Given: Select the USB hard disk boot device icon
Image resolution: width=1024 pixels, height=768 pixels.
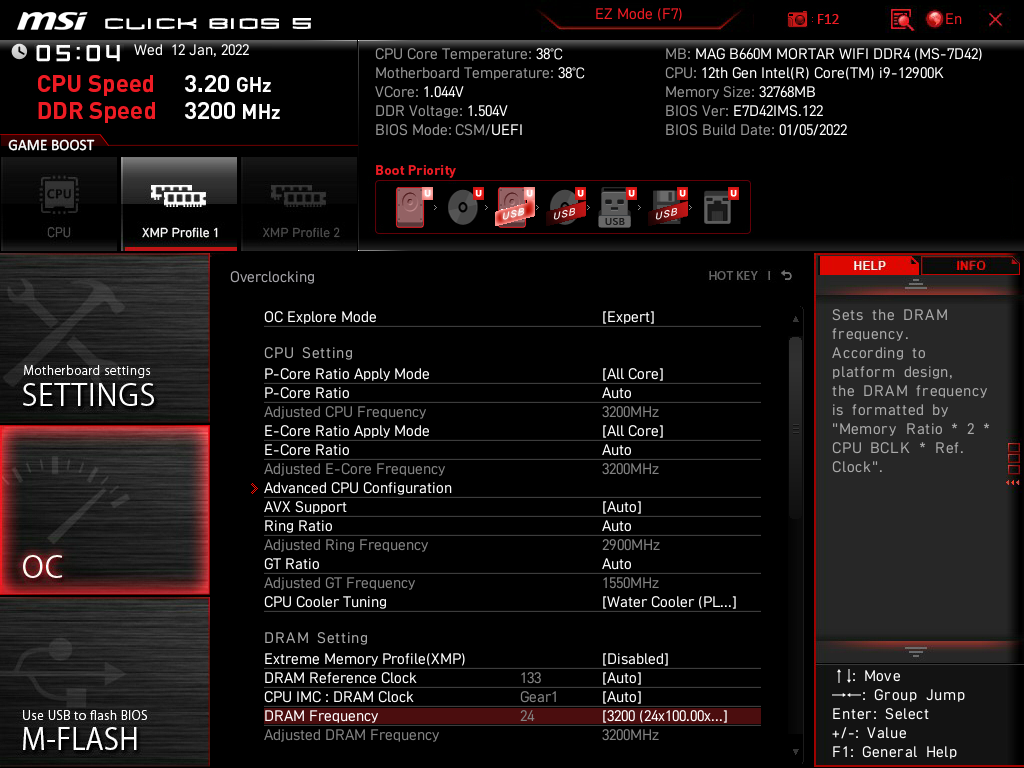Looking at the screenshot, I should pos(515,207).
